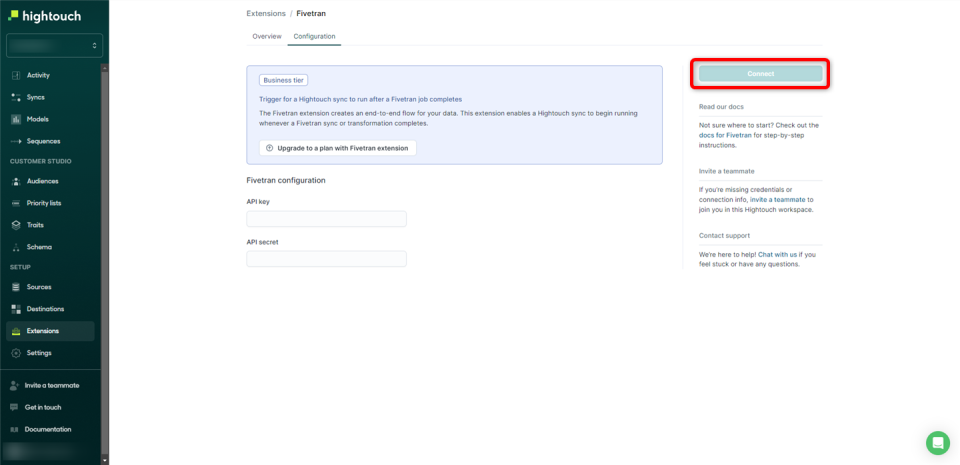The width and height of the screenshot is (960, 465).
Task: Click the sidebar vertical scrollbar
Action: point(105,260)
